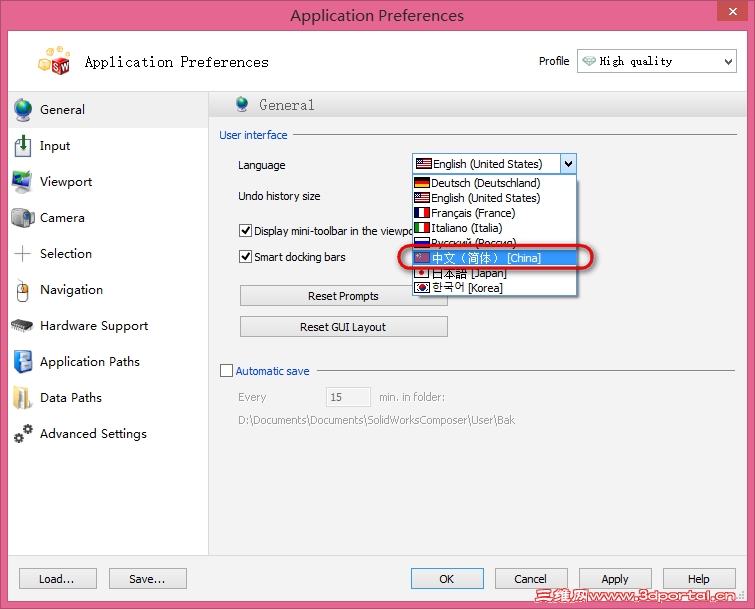Click the Viewport monitor icon
This screenshot has width=755, height=609.
(x=23, y=182)
